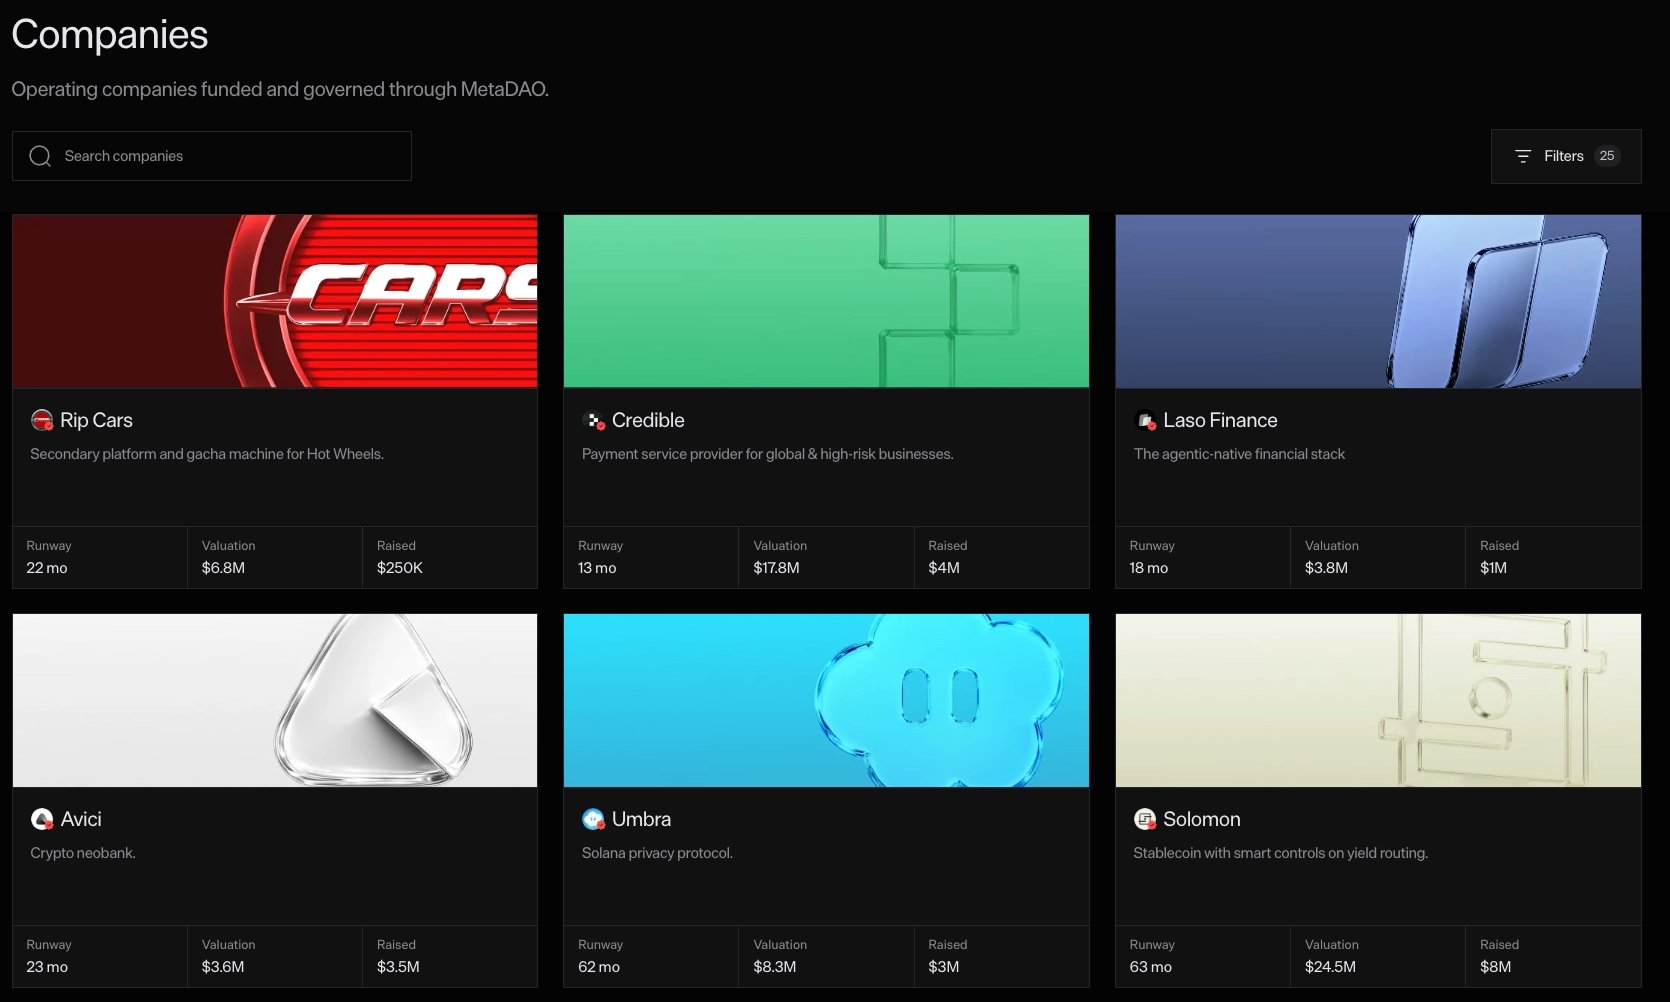The image size is (1670, 1002).
Task: Click Avici runway value 23 mo
Action: [x=47, y=966]
